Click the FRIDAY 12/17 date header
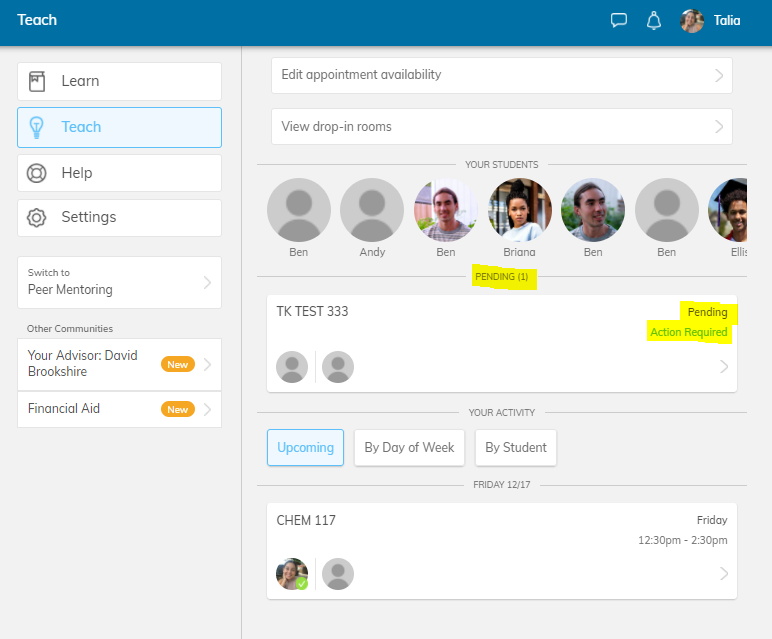 (502, 485)
